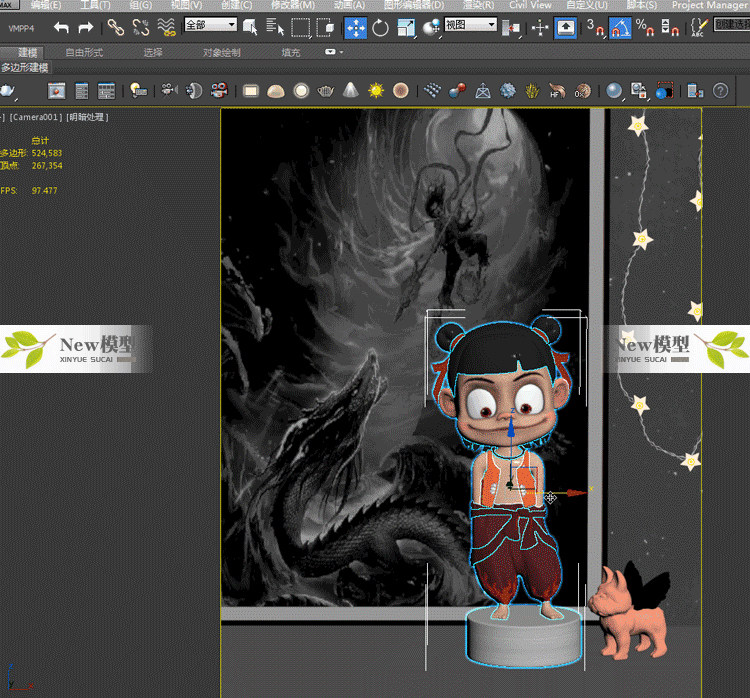Click the help question mark icon
Viewport: 750px width, 698px height.
click(x=720, y=91)
